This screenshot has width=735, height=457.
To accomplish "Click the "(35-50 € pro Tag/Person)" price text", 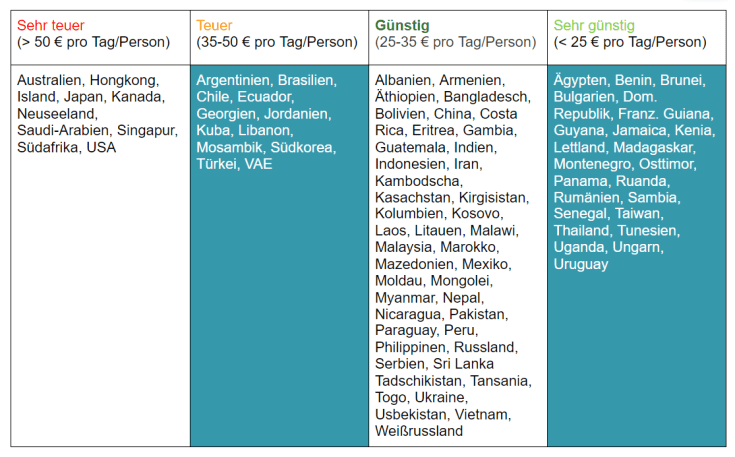I will coord(276,42).
